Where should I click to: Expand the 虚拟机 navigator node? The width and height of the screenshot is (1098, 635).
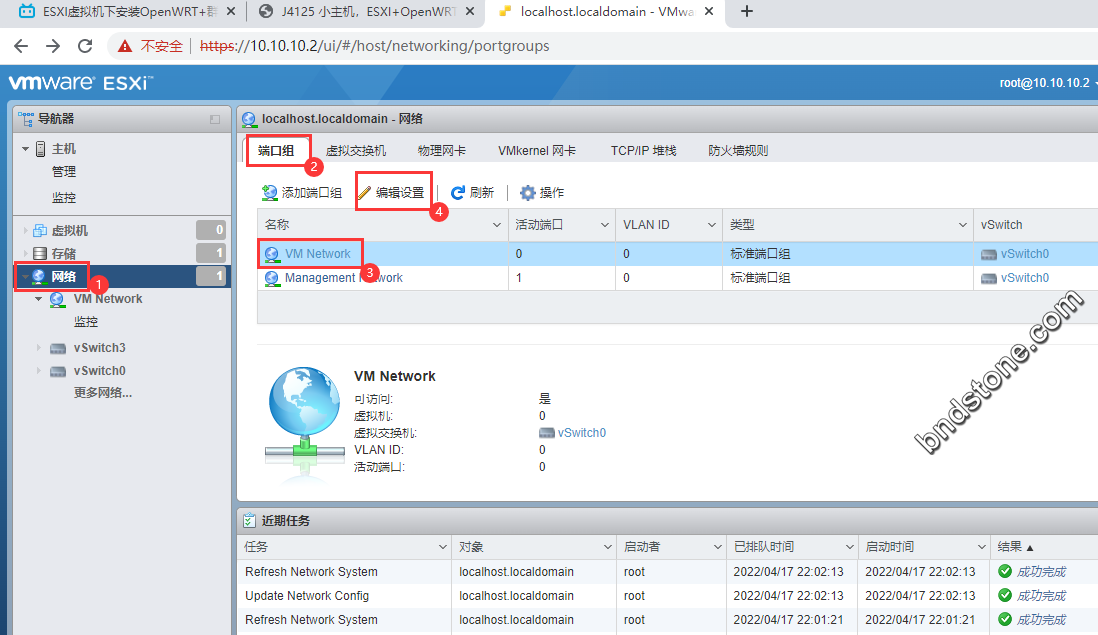point(25,230)
